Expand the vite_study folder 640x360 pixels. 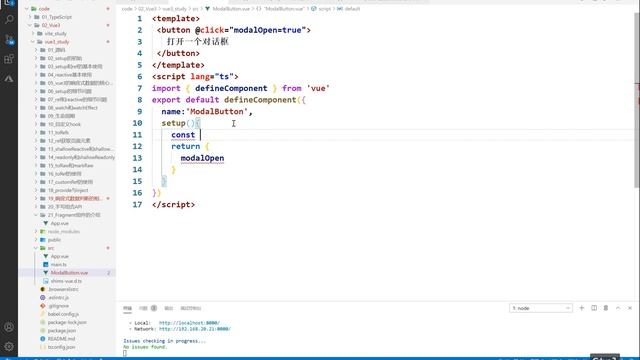[33, 33]
